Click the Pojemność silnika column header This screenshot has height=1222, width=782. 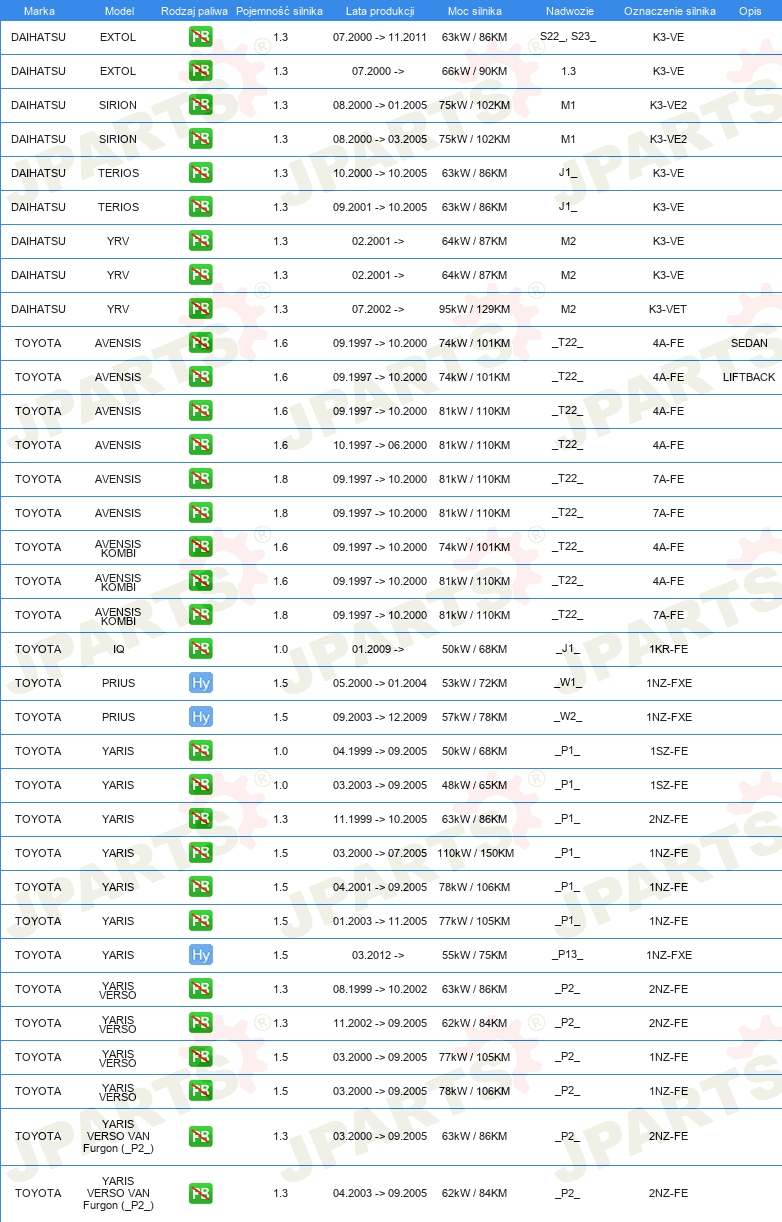[279, 10]
